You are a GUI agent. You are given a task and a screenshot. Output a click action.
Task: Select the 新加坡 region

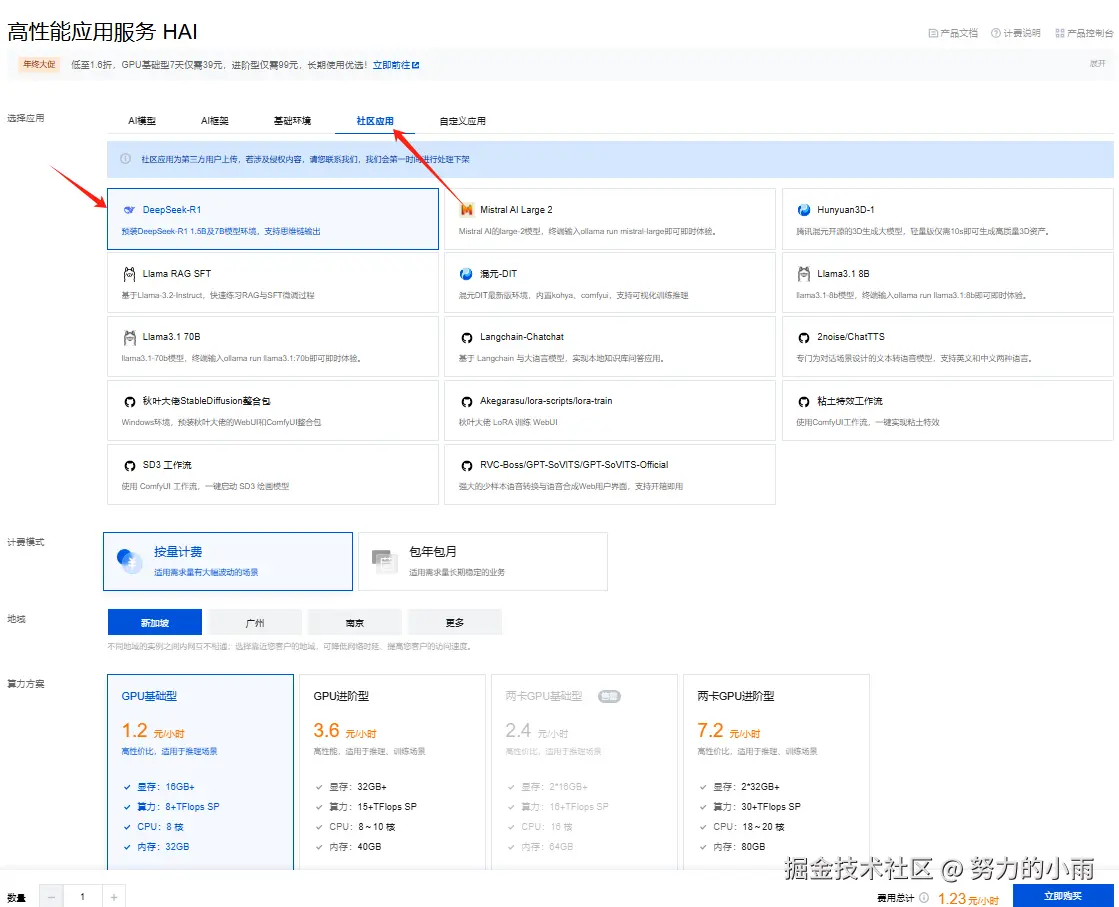[x=155, y=622]
